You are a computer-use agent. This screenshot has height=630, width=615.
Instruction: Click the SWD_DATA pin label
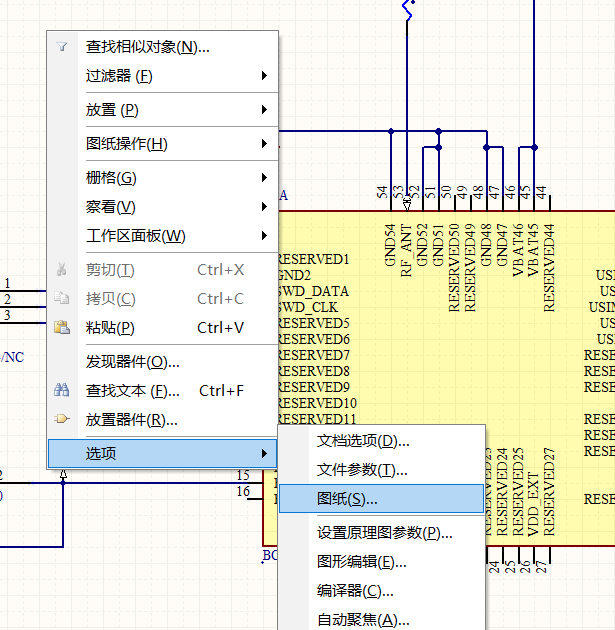click(313, 291)
